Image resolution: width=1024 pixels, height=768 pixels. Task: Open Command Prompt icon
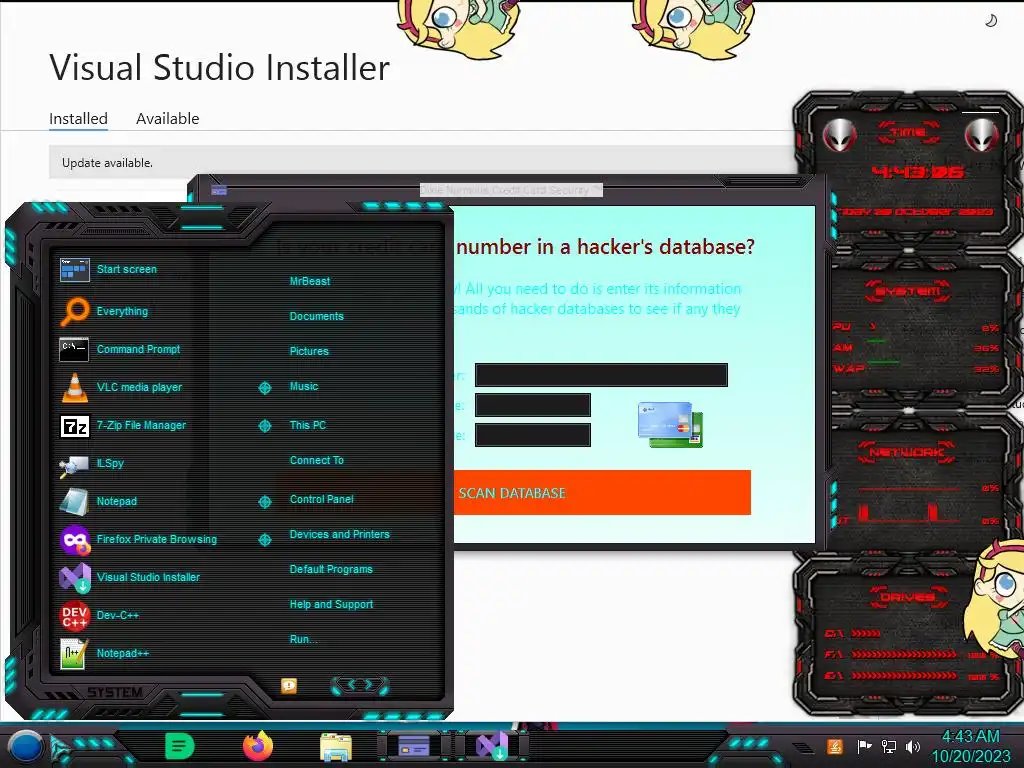pyautogui.click(x=74, y=349)
